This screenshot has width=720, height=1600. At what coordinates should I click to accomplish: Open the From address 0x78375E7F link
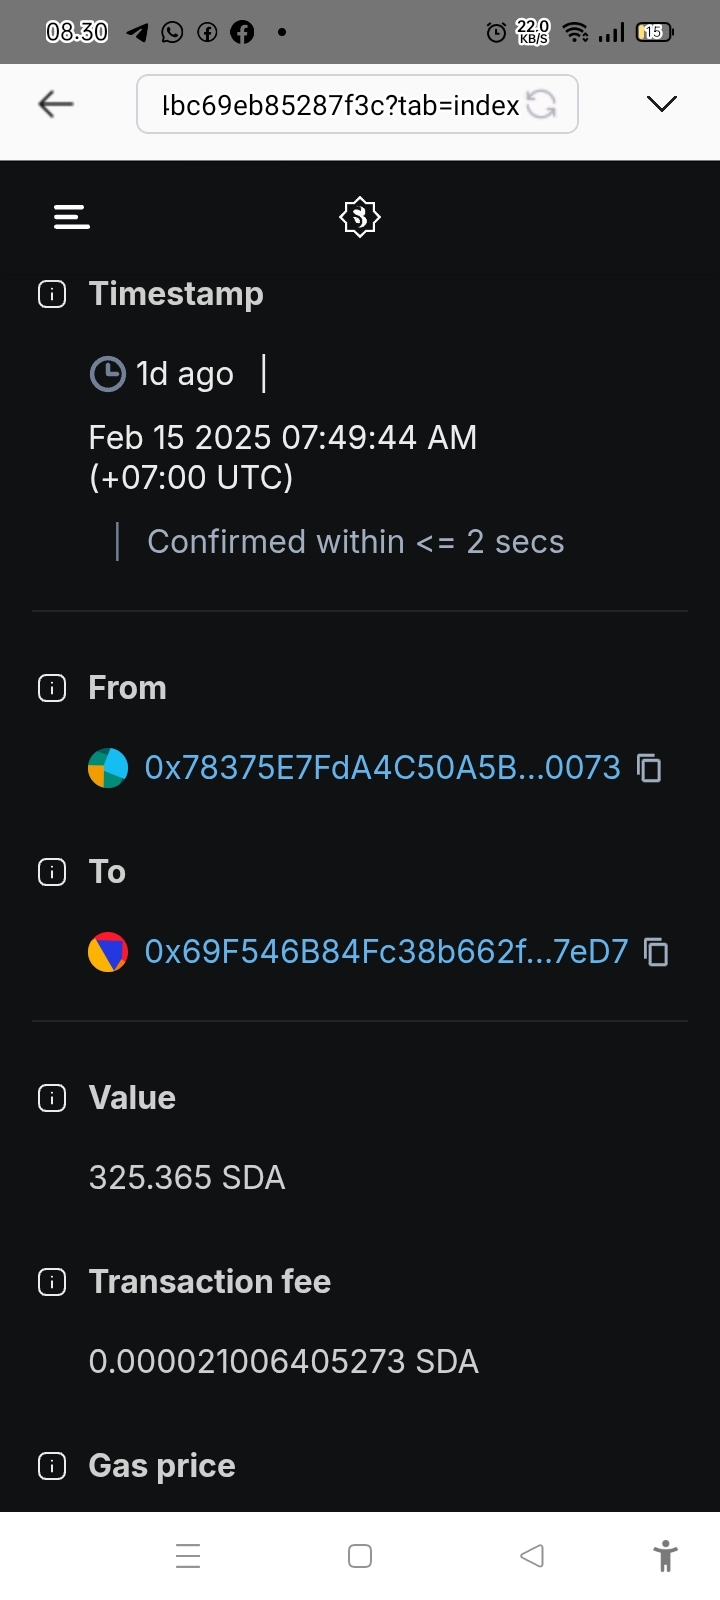tap(382, 768)
